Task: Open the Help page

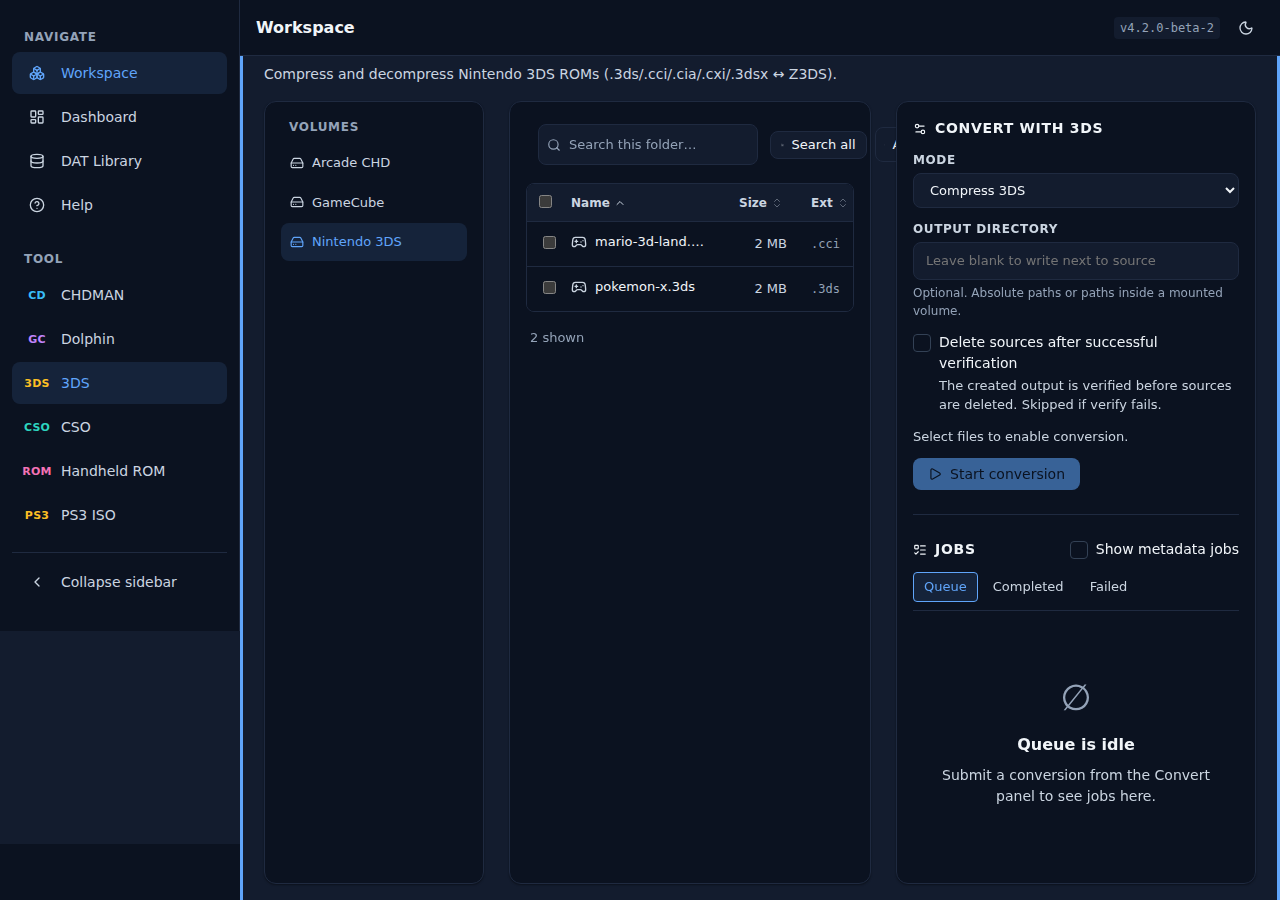Action: (120, 205)
